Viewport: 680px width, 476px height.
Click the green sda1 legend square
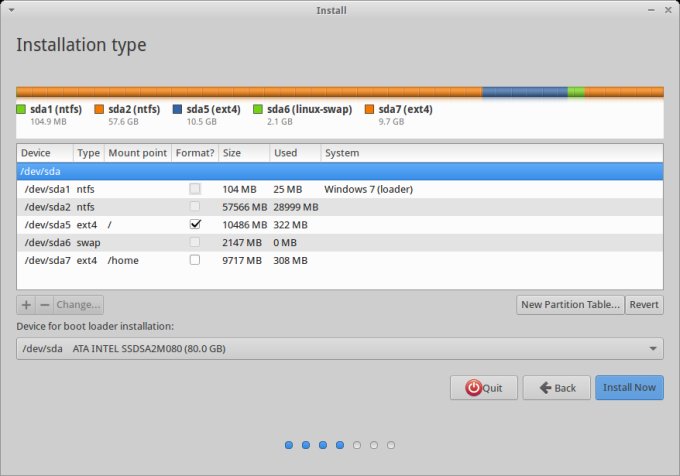click(x=21, y=109)
